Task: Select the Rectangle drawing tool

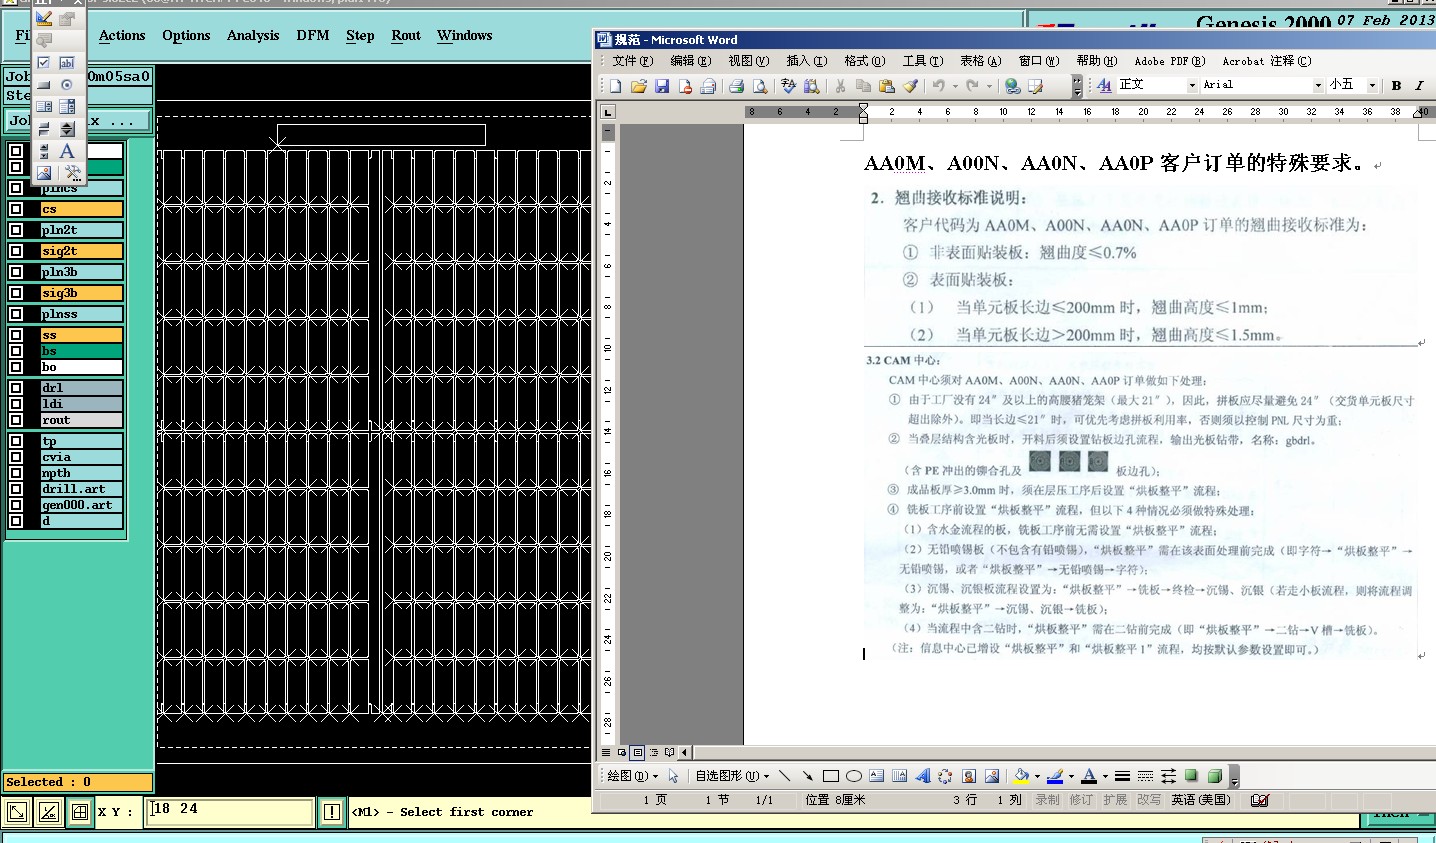Action: pos(830,776)
